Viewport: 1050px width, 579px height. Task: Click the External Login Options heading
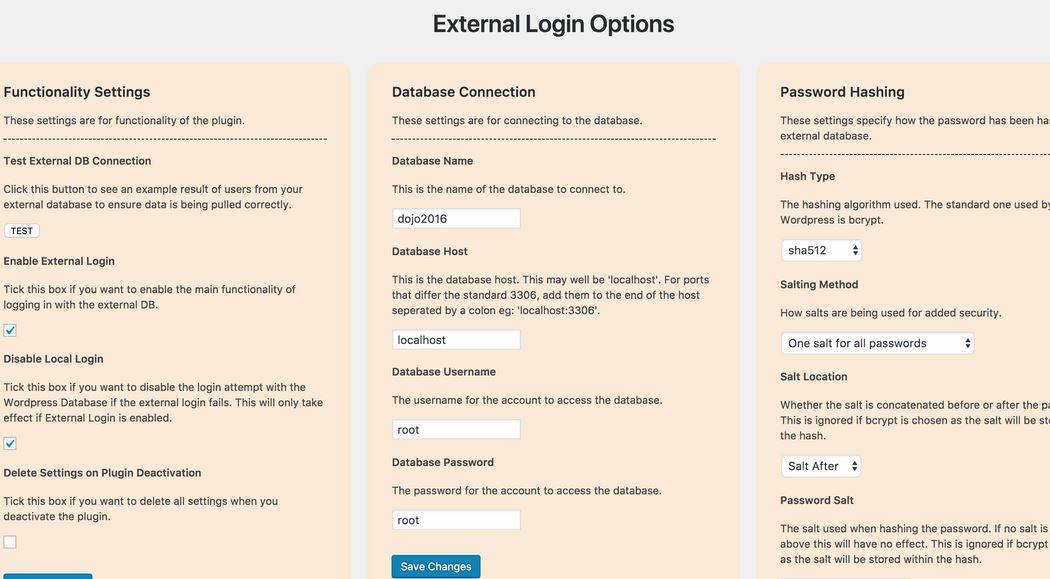click(553, 24)
